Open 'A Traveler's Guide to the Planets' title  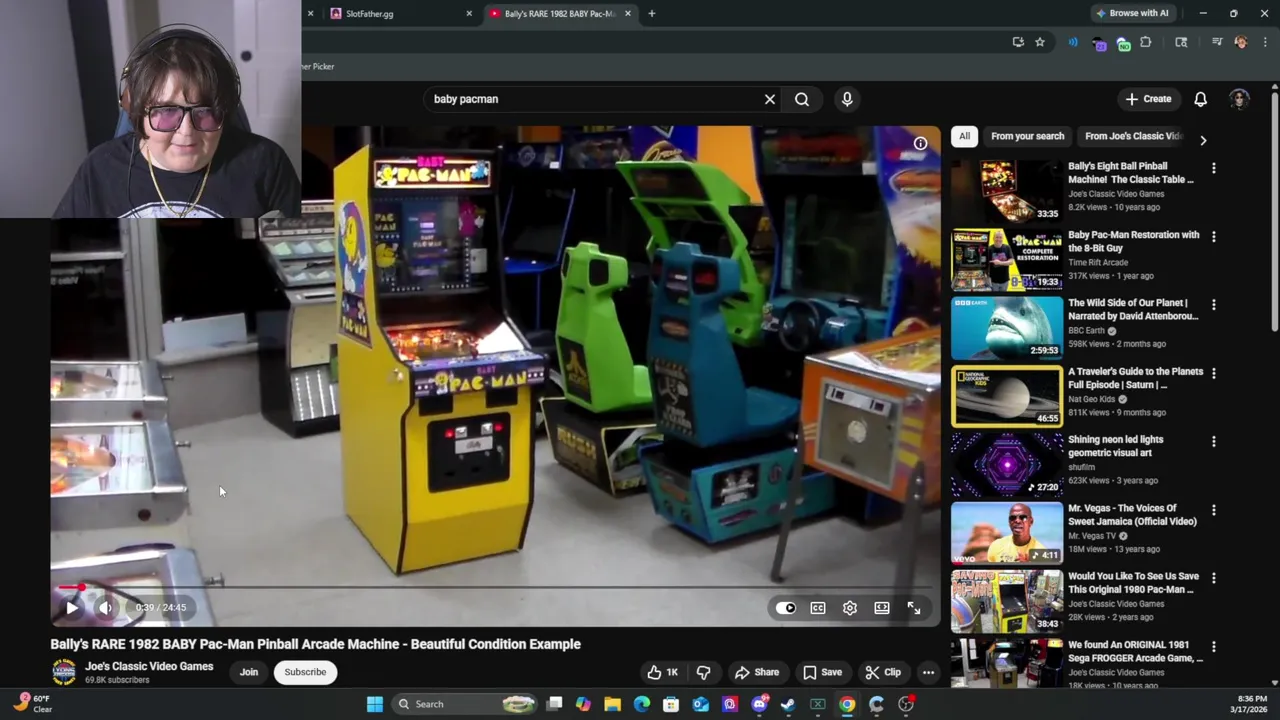[x=1135, y=378]
